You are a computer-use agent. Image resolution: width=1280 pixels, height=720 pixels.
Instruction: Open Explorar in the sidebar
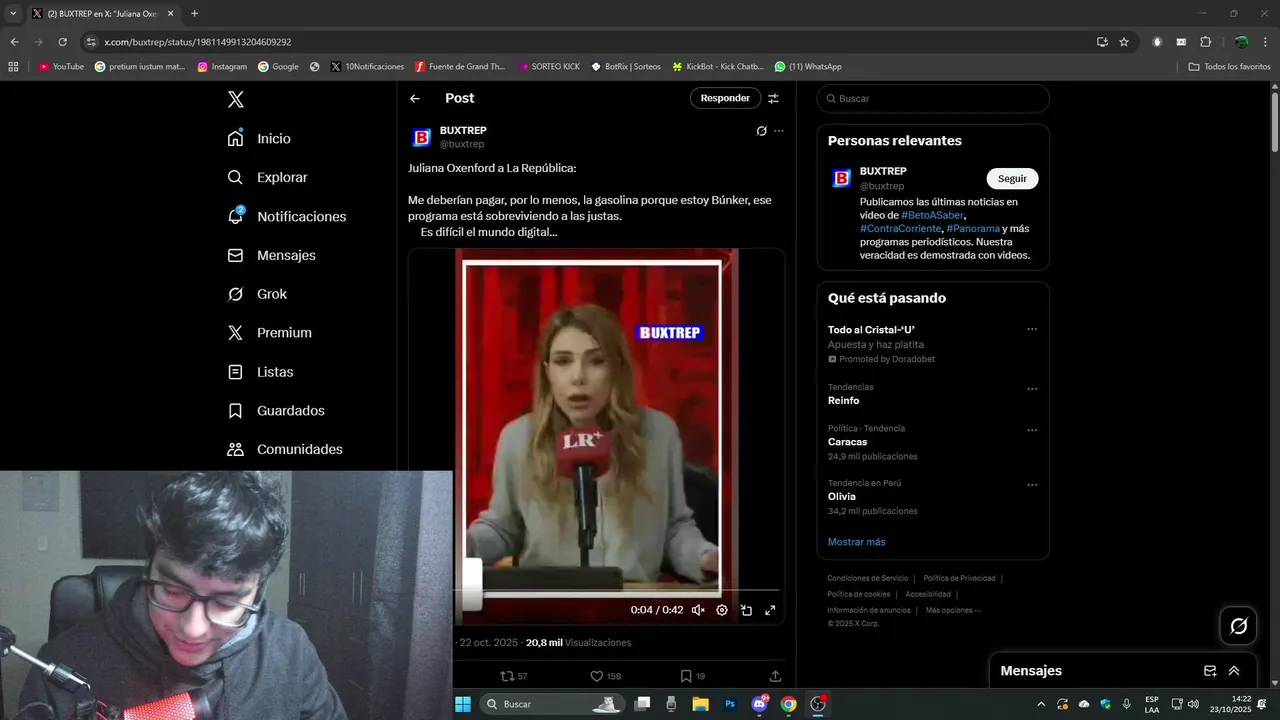[268, 177]
